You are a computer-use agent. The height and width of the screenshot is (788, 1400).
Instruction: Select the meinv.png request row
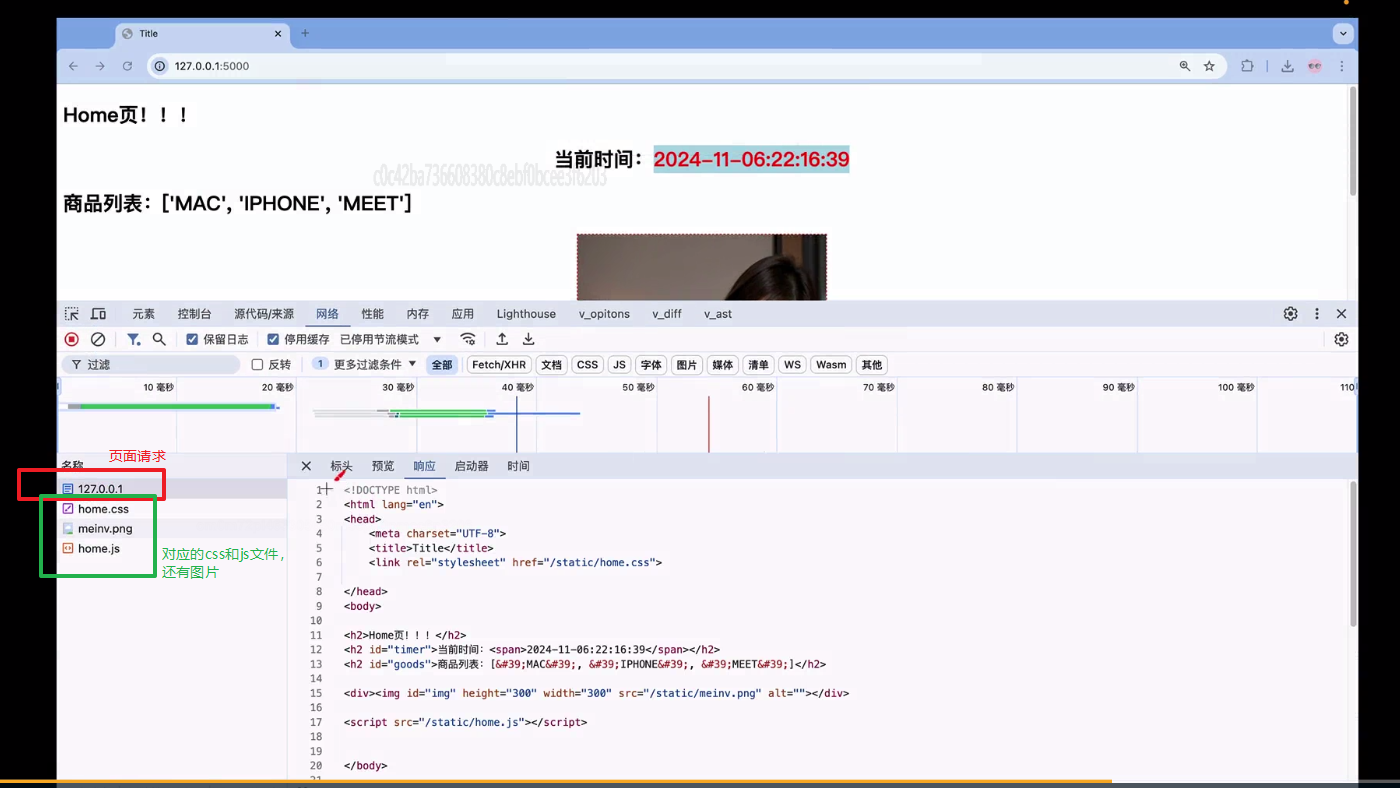coord(172,529)
